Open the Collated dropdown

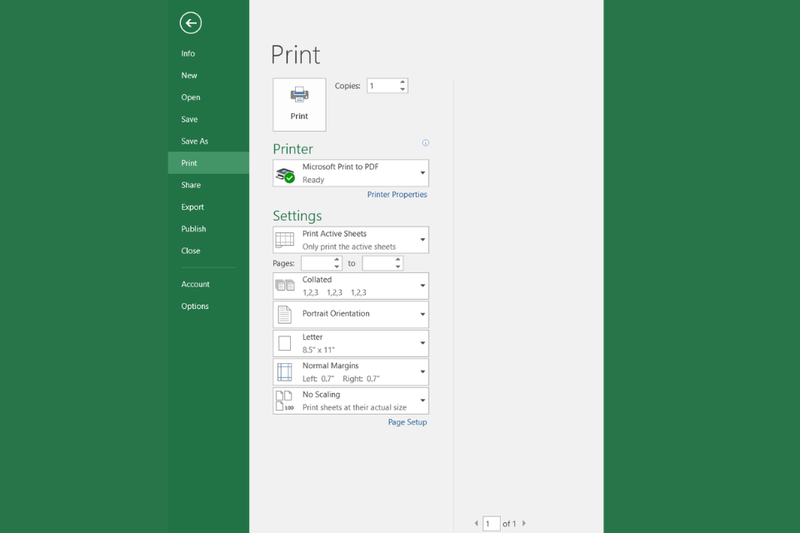(x=350, y=286)
